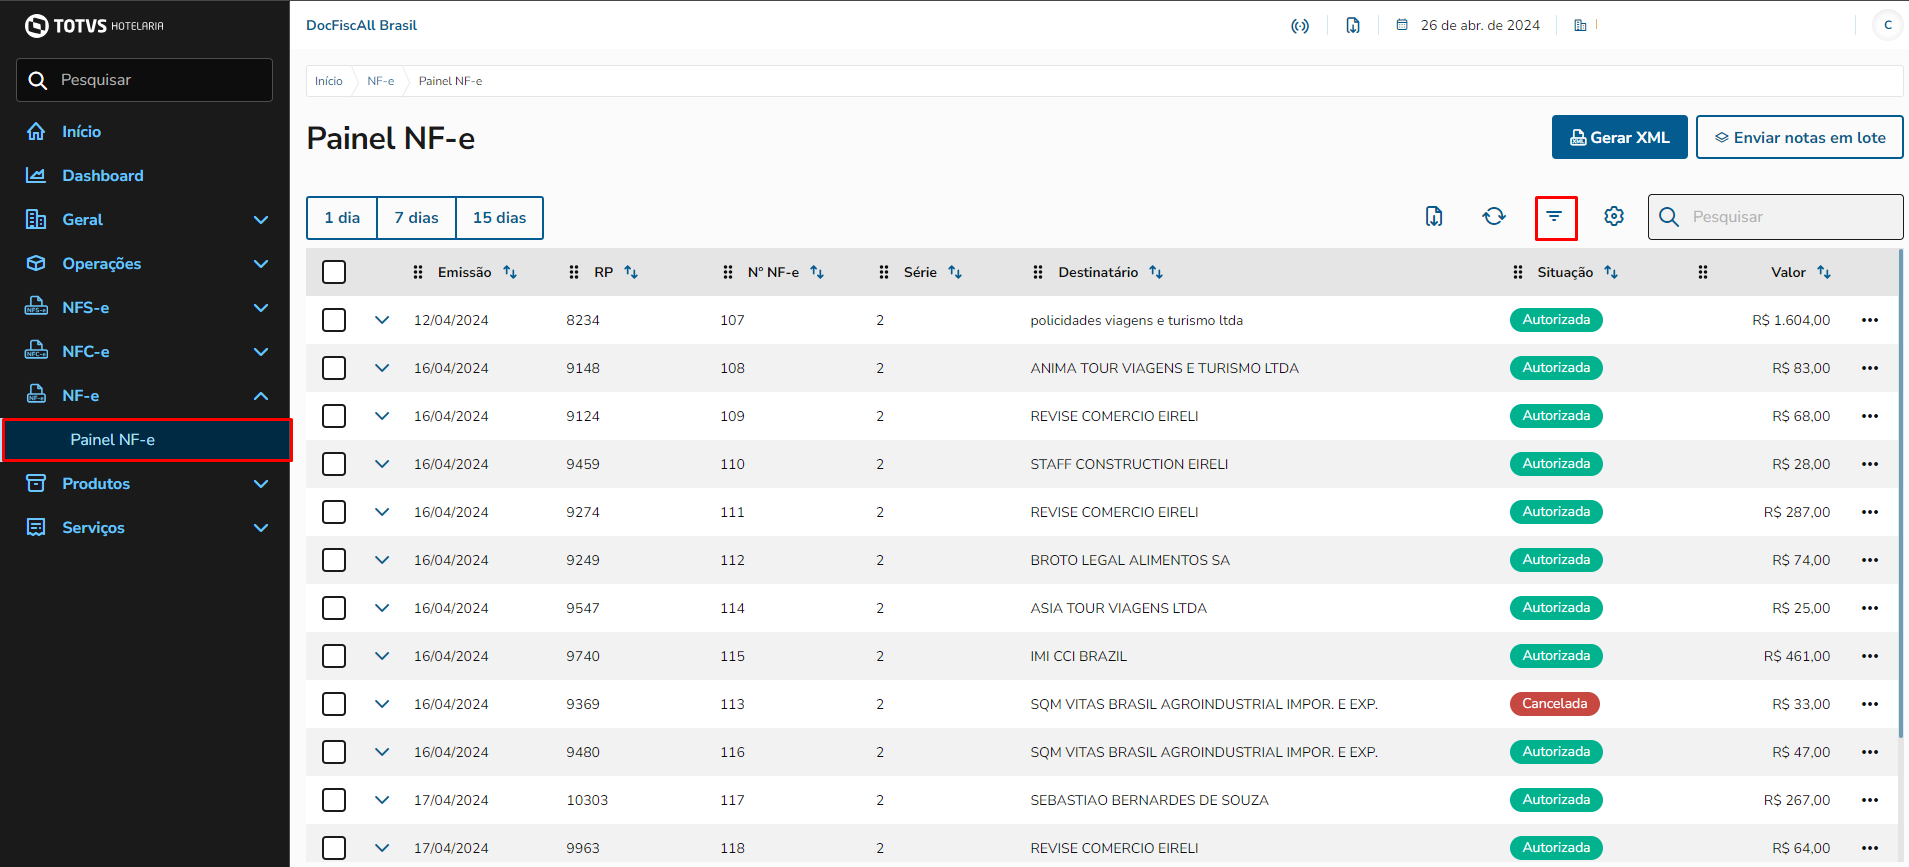Viewport: 1909px width, 867px height.
Task: Open the calendar date 26 de abr. de 2024
Action: (1468, 26)
